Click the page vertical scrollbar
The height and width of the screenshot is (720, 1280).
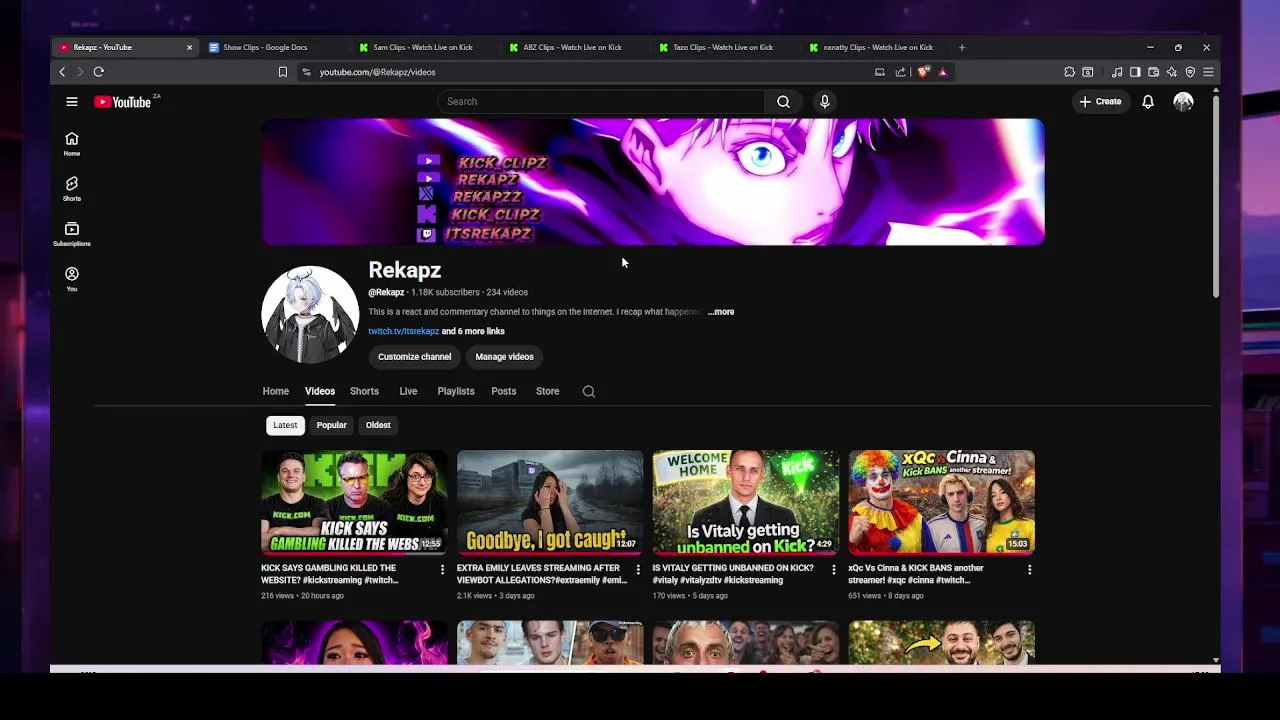(1216, 195)
